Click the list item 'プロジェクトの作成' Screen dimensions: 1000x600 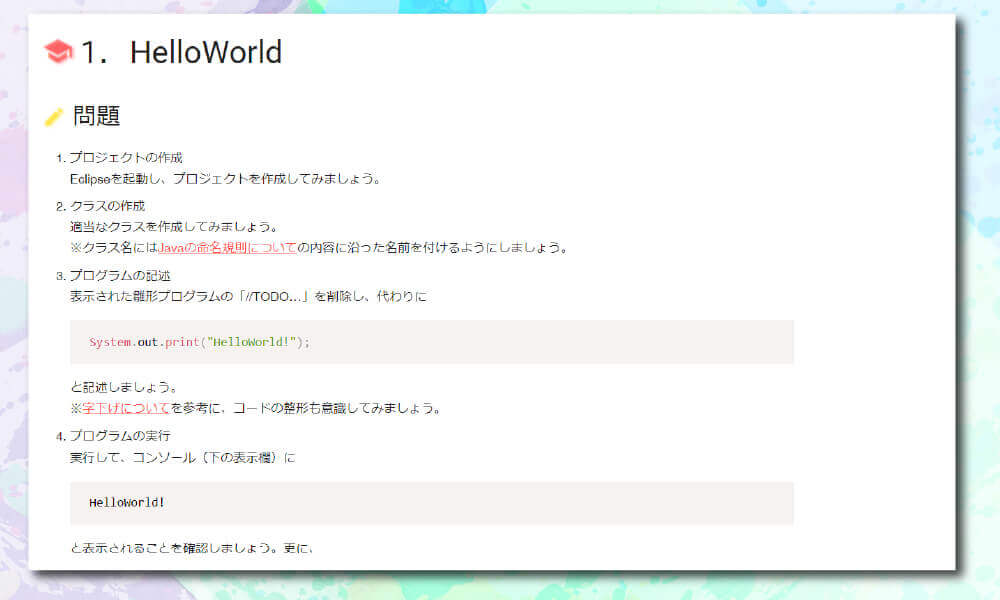(126, 157)
